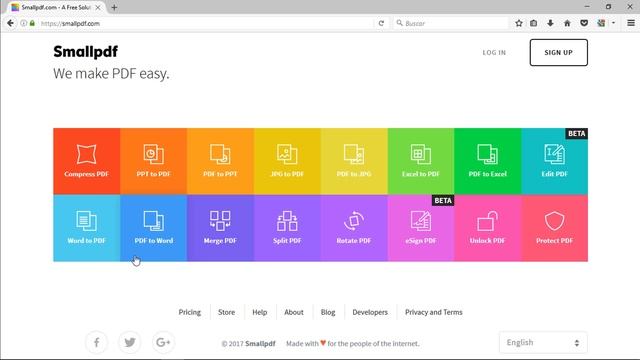
Task: Open the JPG to PDF tool
Action: click(x=287, y=161)
